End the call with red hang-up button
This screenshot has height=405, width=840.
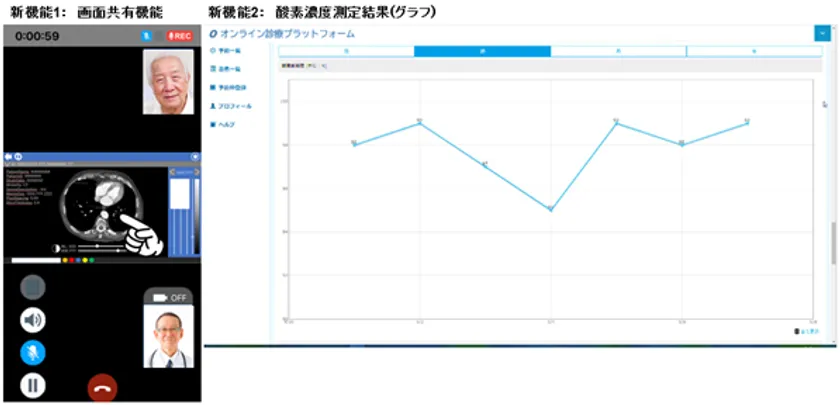tap(102, 389)
